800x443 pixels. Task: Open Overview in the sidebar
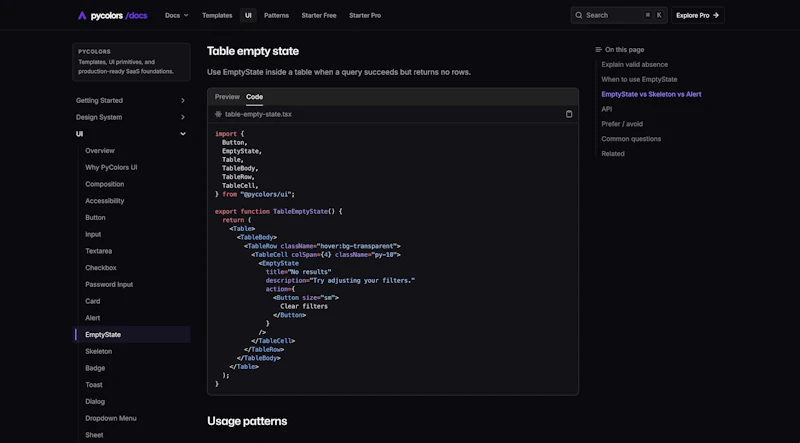click(x=100, y=151)
